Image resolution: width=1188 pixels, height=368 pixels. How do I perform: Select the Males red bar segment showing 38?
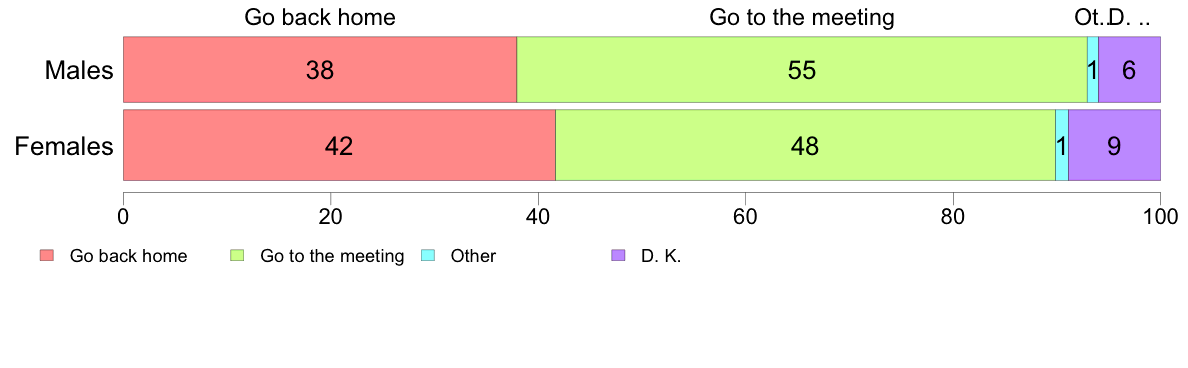tap(320, 70)
